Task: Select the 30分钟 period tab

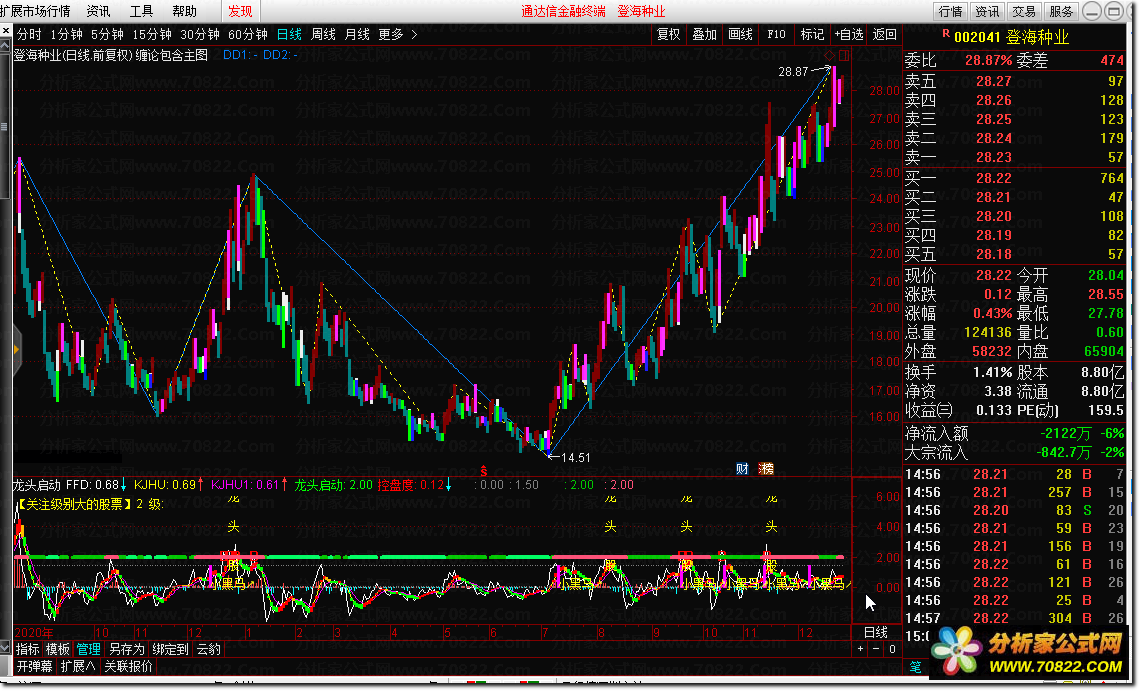Action: tap(199, 34)
